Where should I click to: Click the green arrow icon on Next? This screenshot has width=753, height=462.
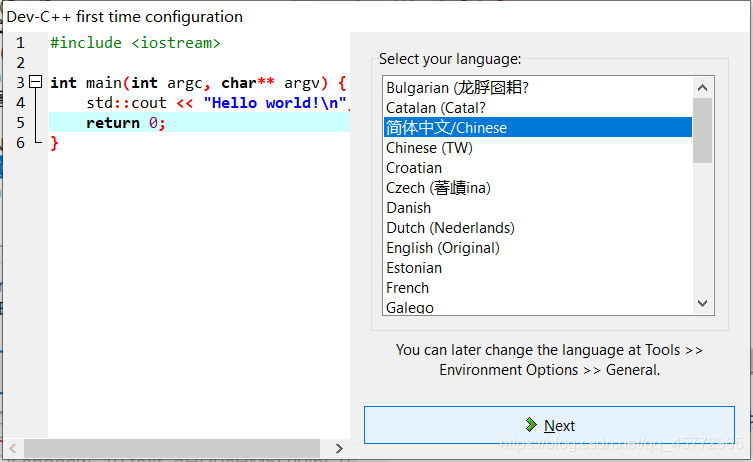(x=531, y=425)
